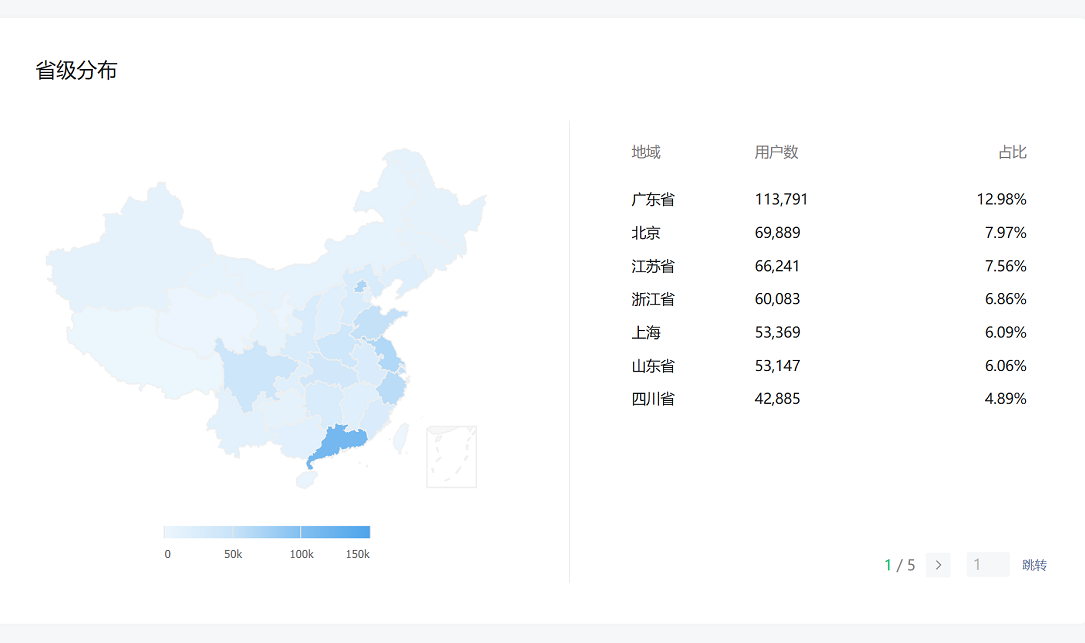Click the 0 to 50k legend segment
The image size is (1085, 643).
click(198, 532)
